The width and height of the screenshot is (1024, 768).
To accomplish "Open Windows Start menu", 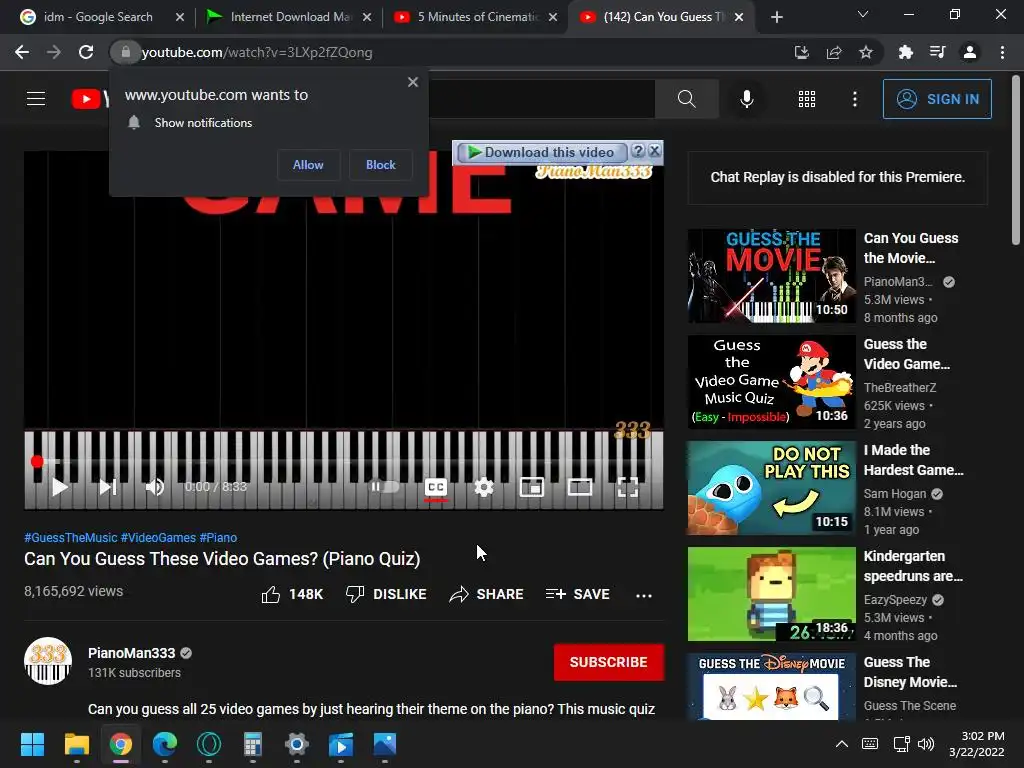I will [x=32, y=744].
